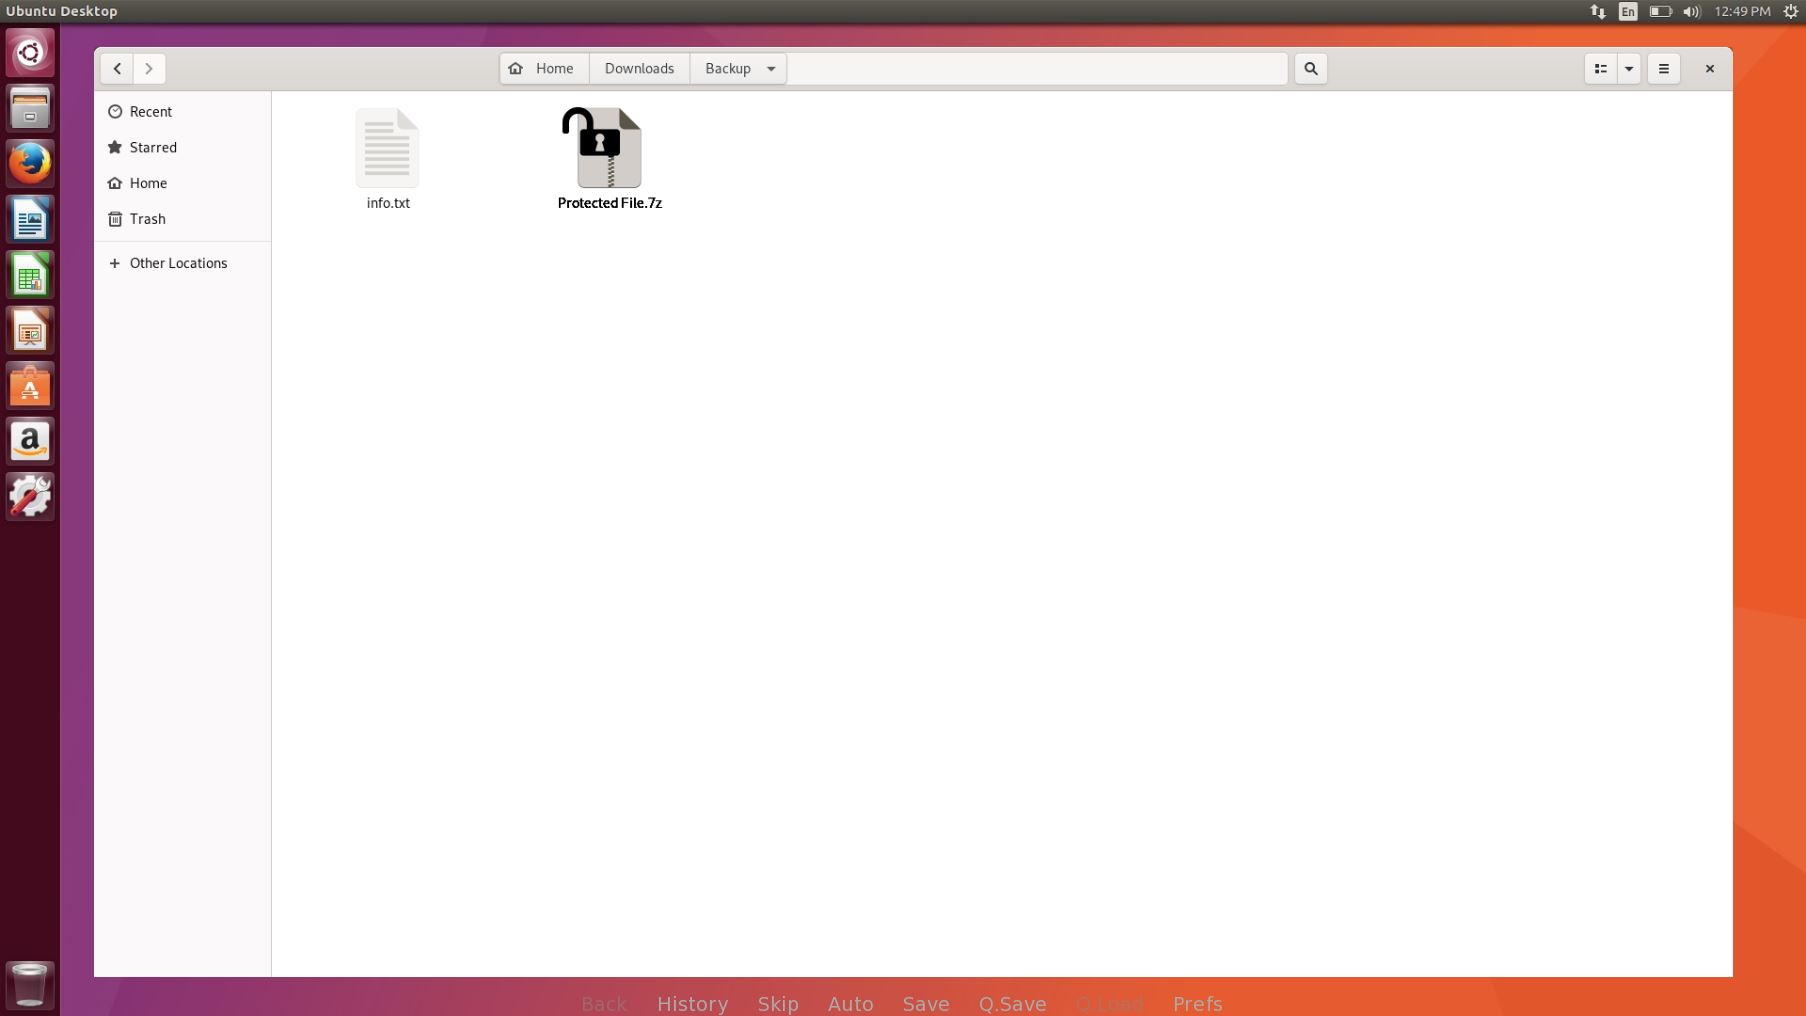This screenshot has width=1806, height=1016.
Task: Open Prefs in the bottom menu
Action: coord(1197,1003)
